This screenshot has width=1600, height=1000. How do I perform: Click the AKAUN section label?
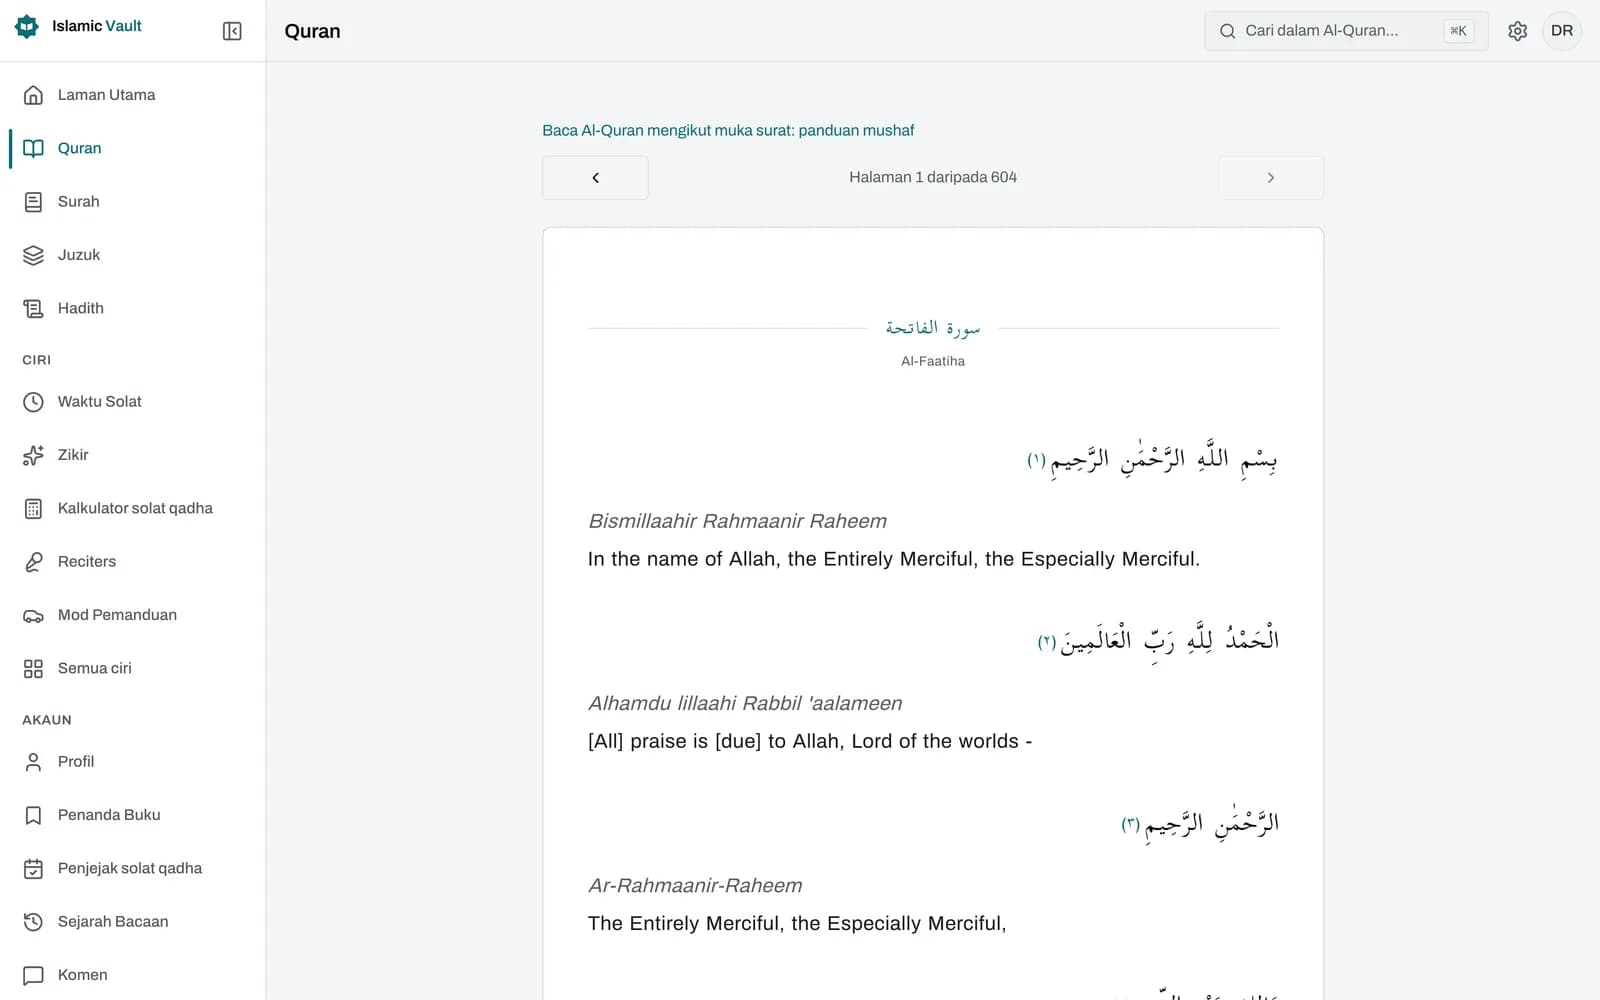point(47,720)
